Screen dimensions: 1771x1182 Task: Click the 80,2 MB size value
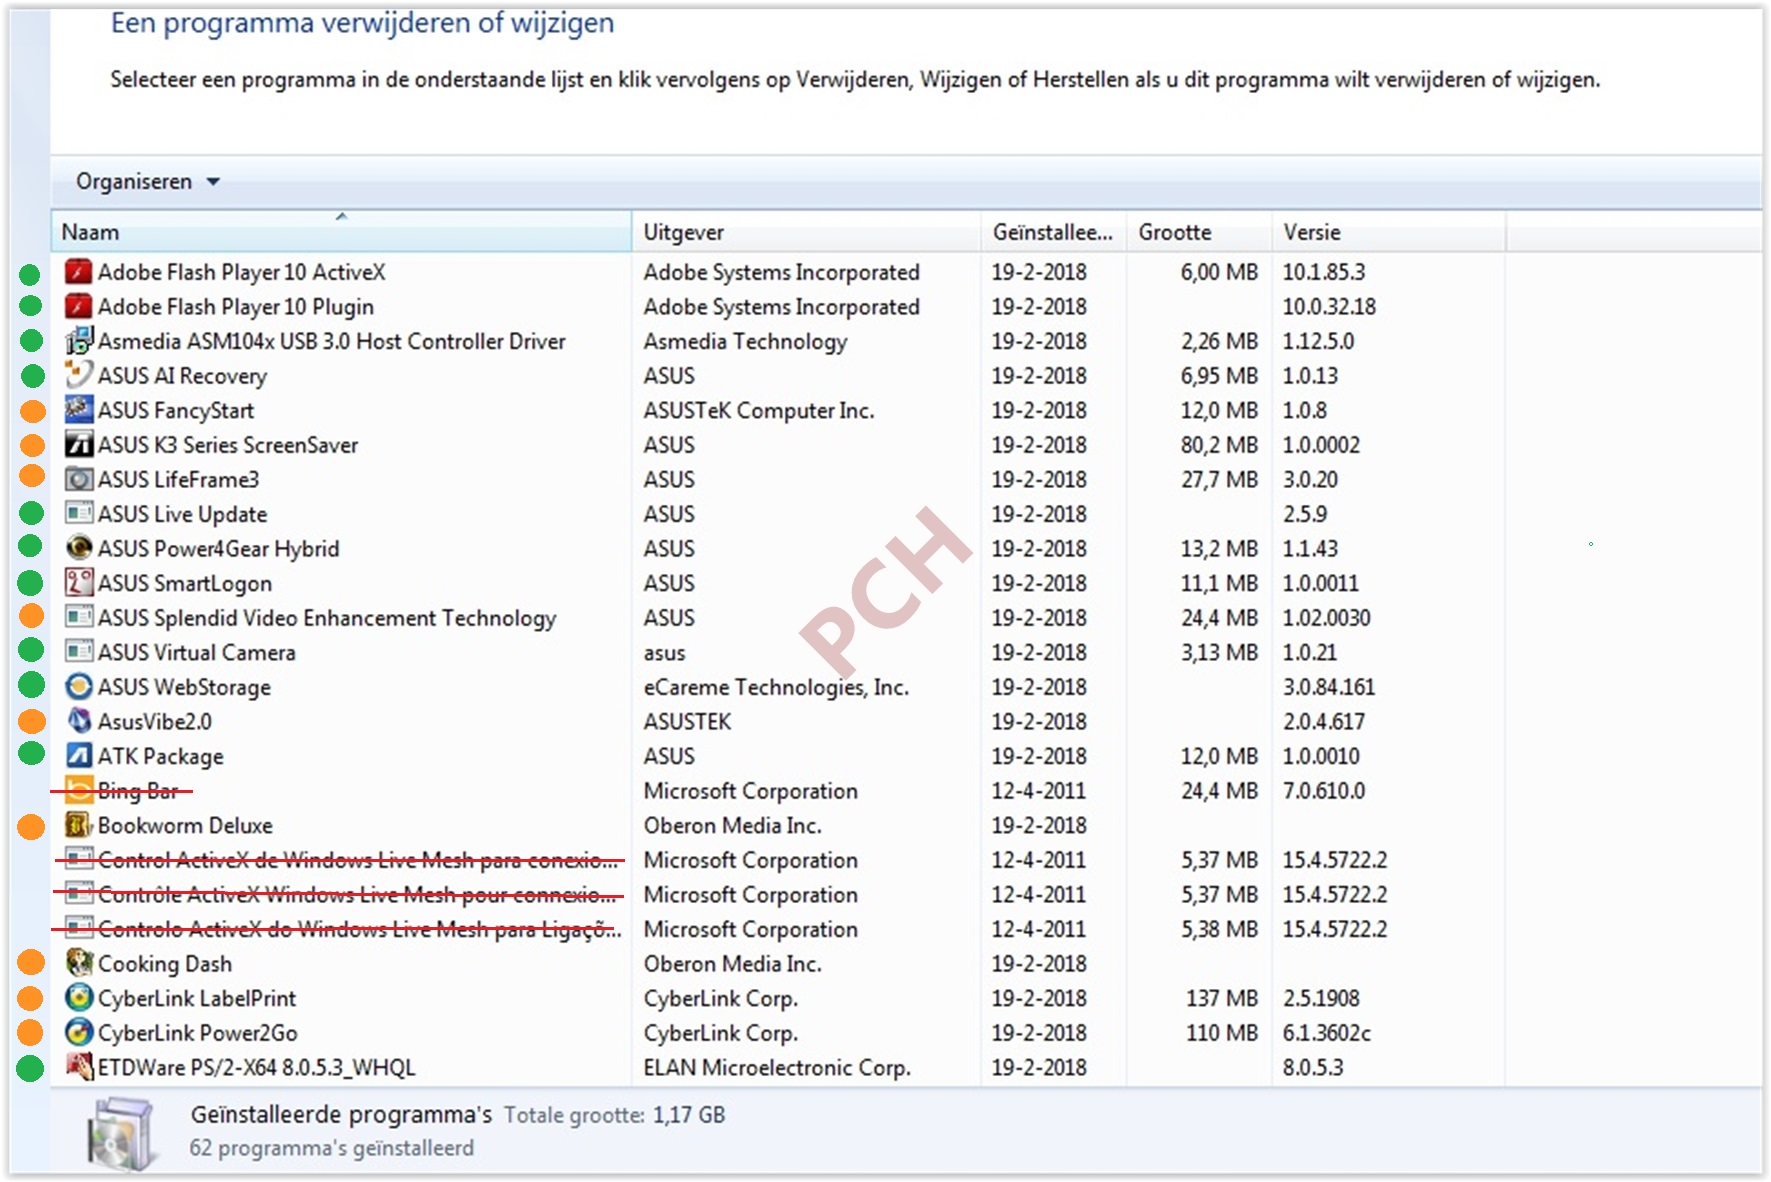pyautogui.click(x=1219, y=445)
